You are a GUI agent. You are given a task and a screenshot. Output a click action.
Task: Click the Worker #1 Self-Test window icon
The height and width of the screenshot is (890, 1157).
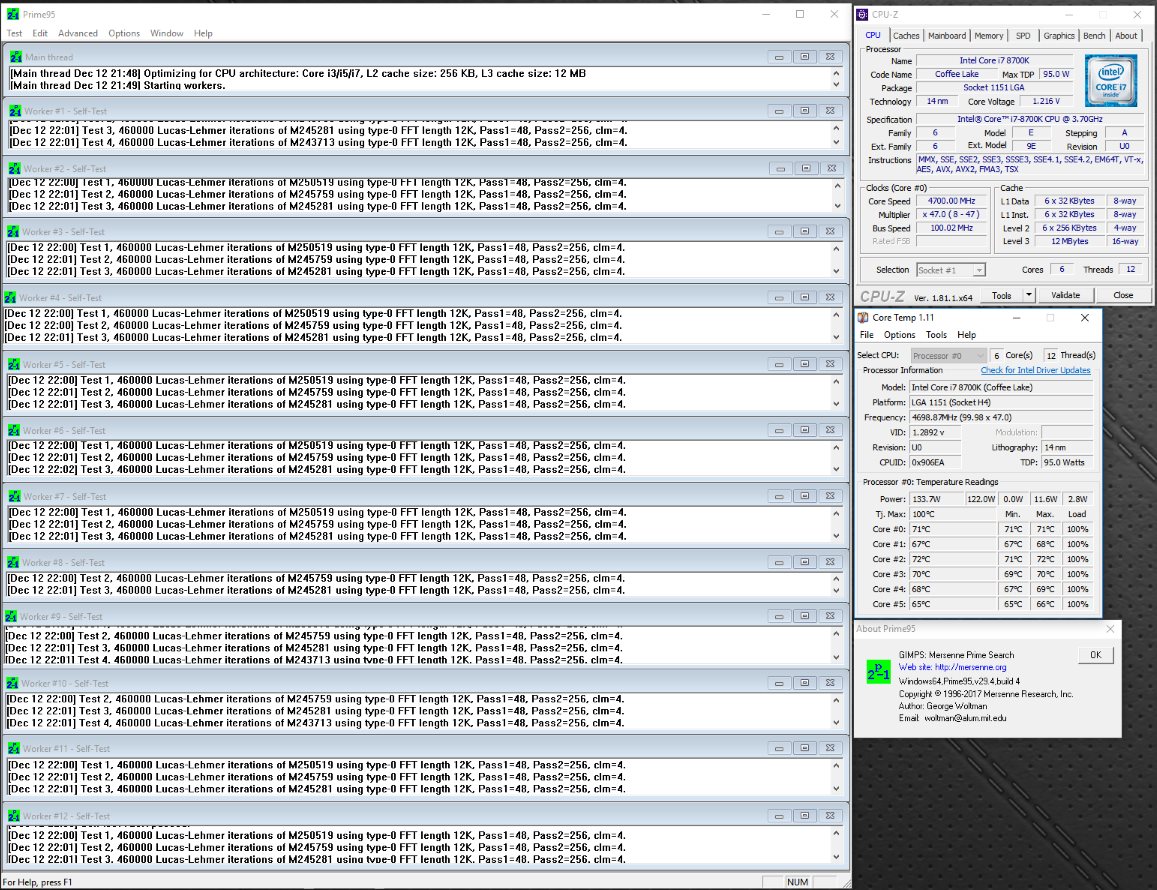tap(15, 111)
